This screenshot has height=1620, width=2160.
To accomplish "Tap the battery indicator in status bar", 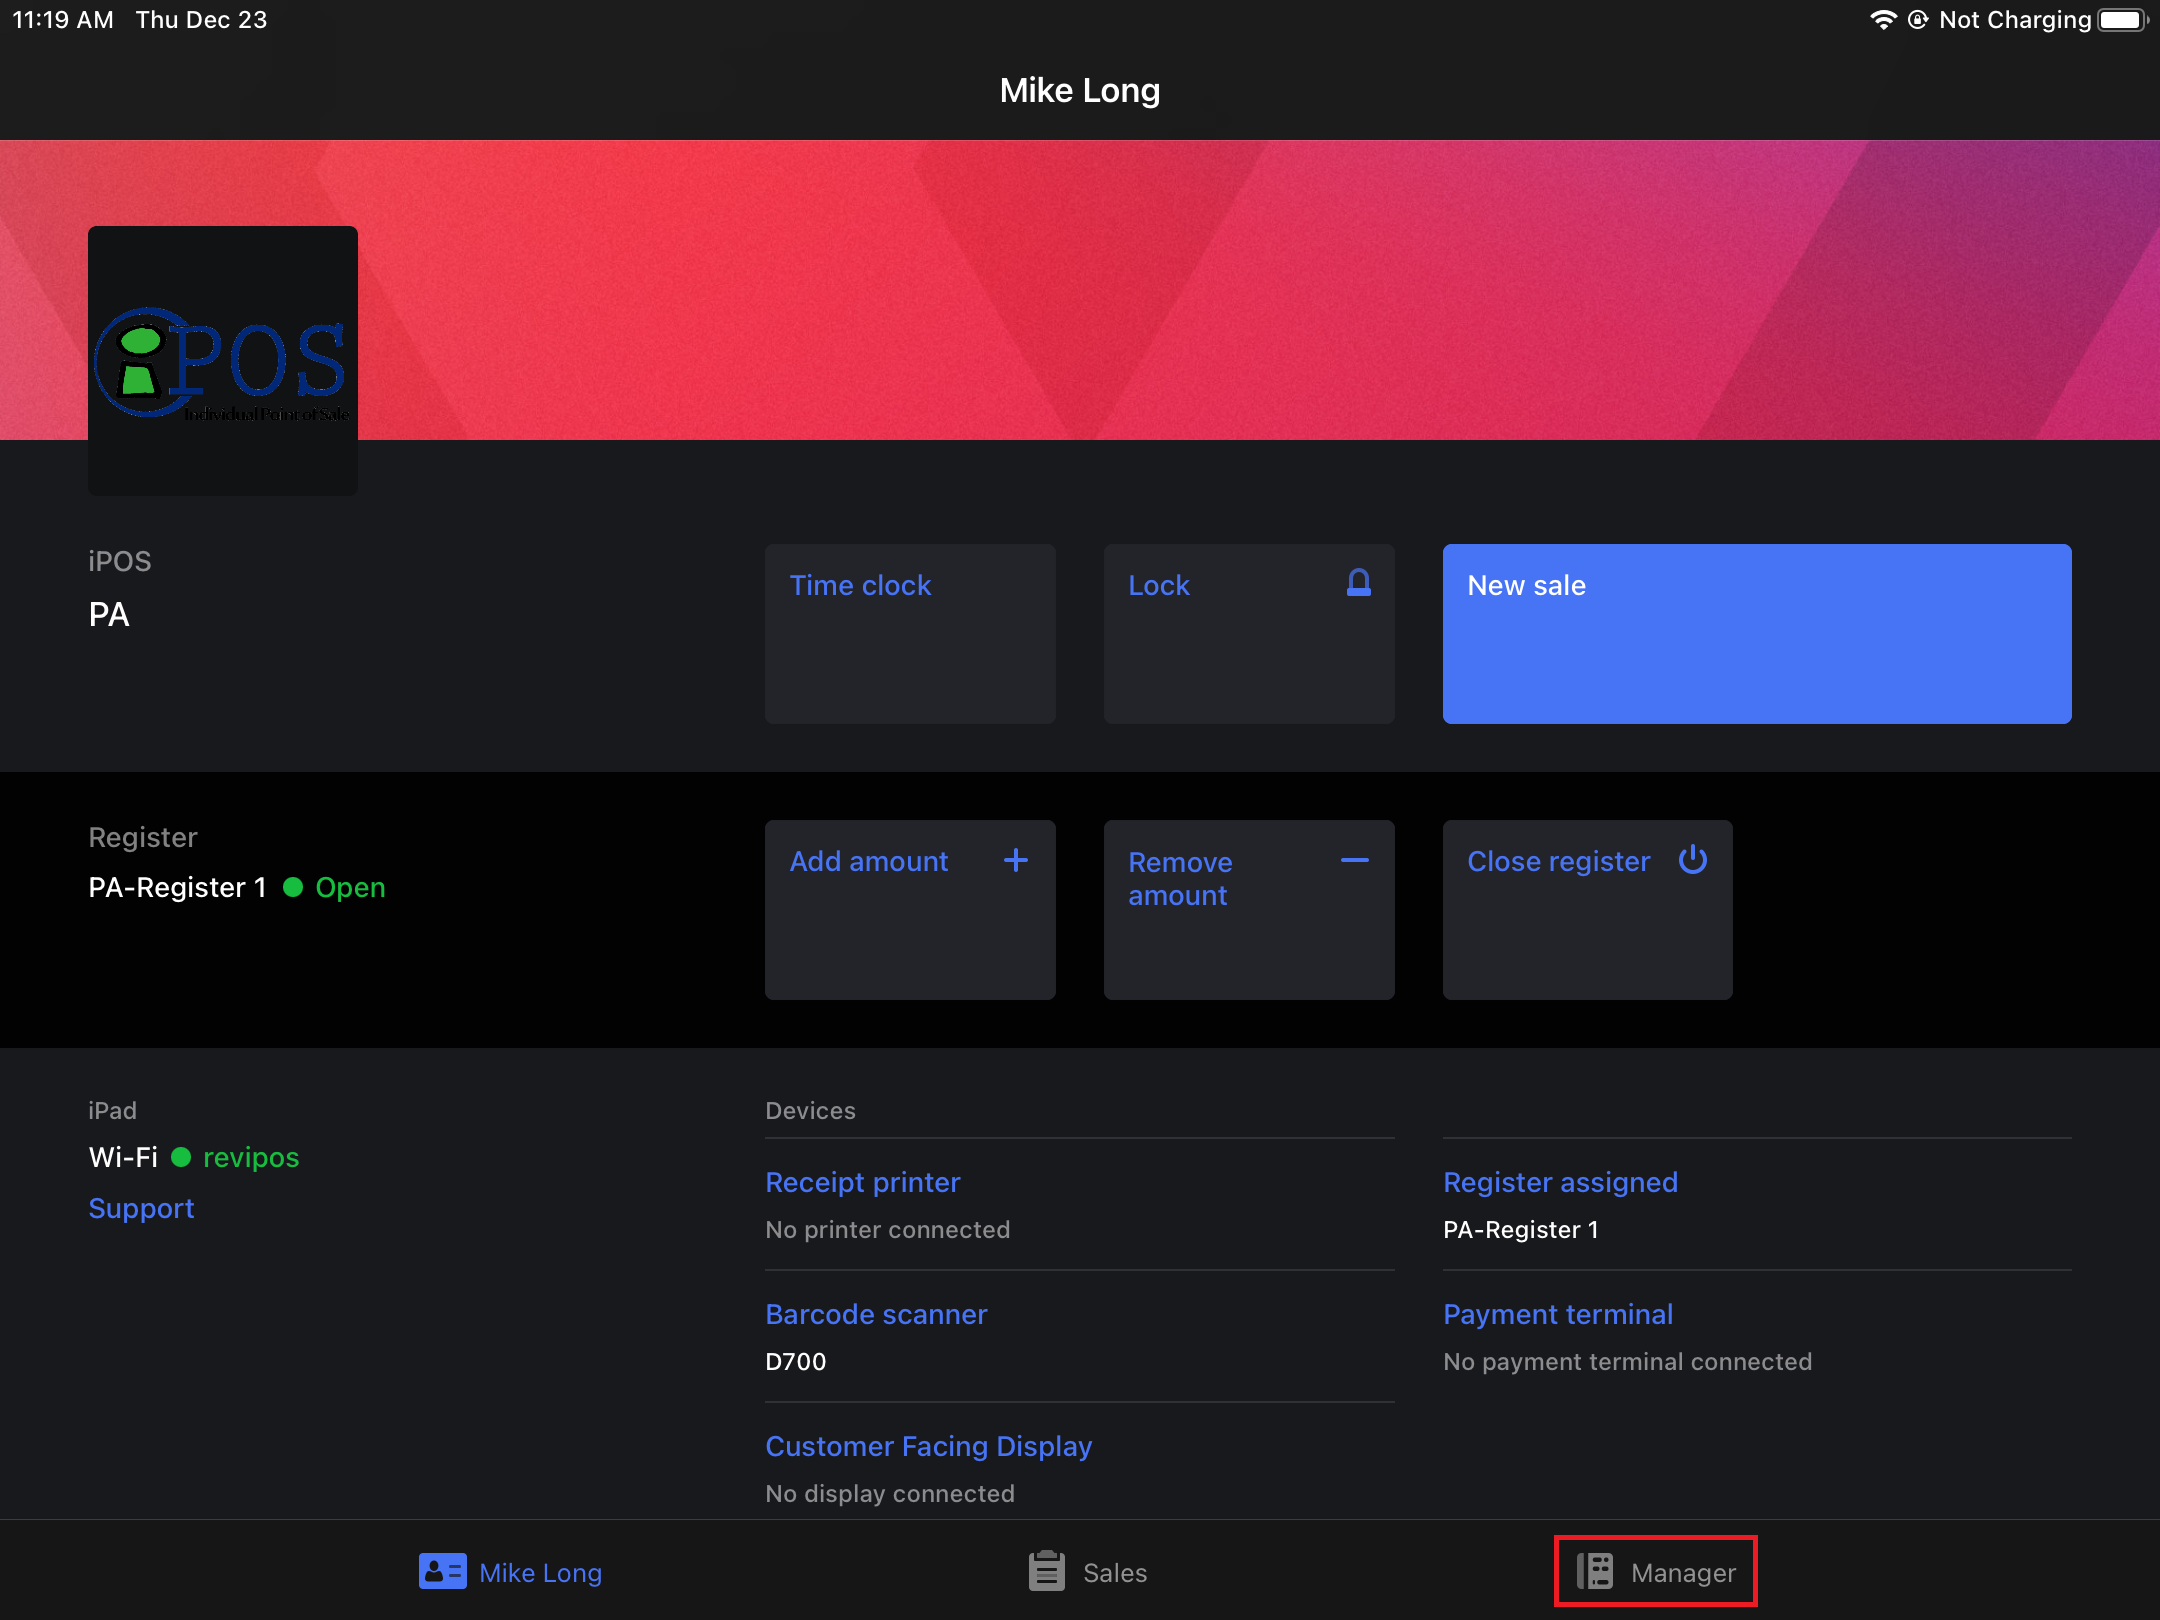I will (2122, 20).
